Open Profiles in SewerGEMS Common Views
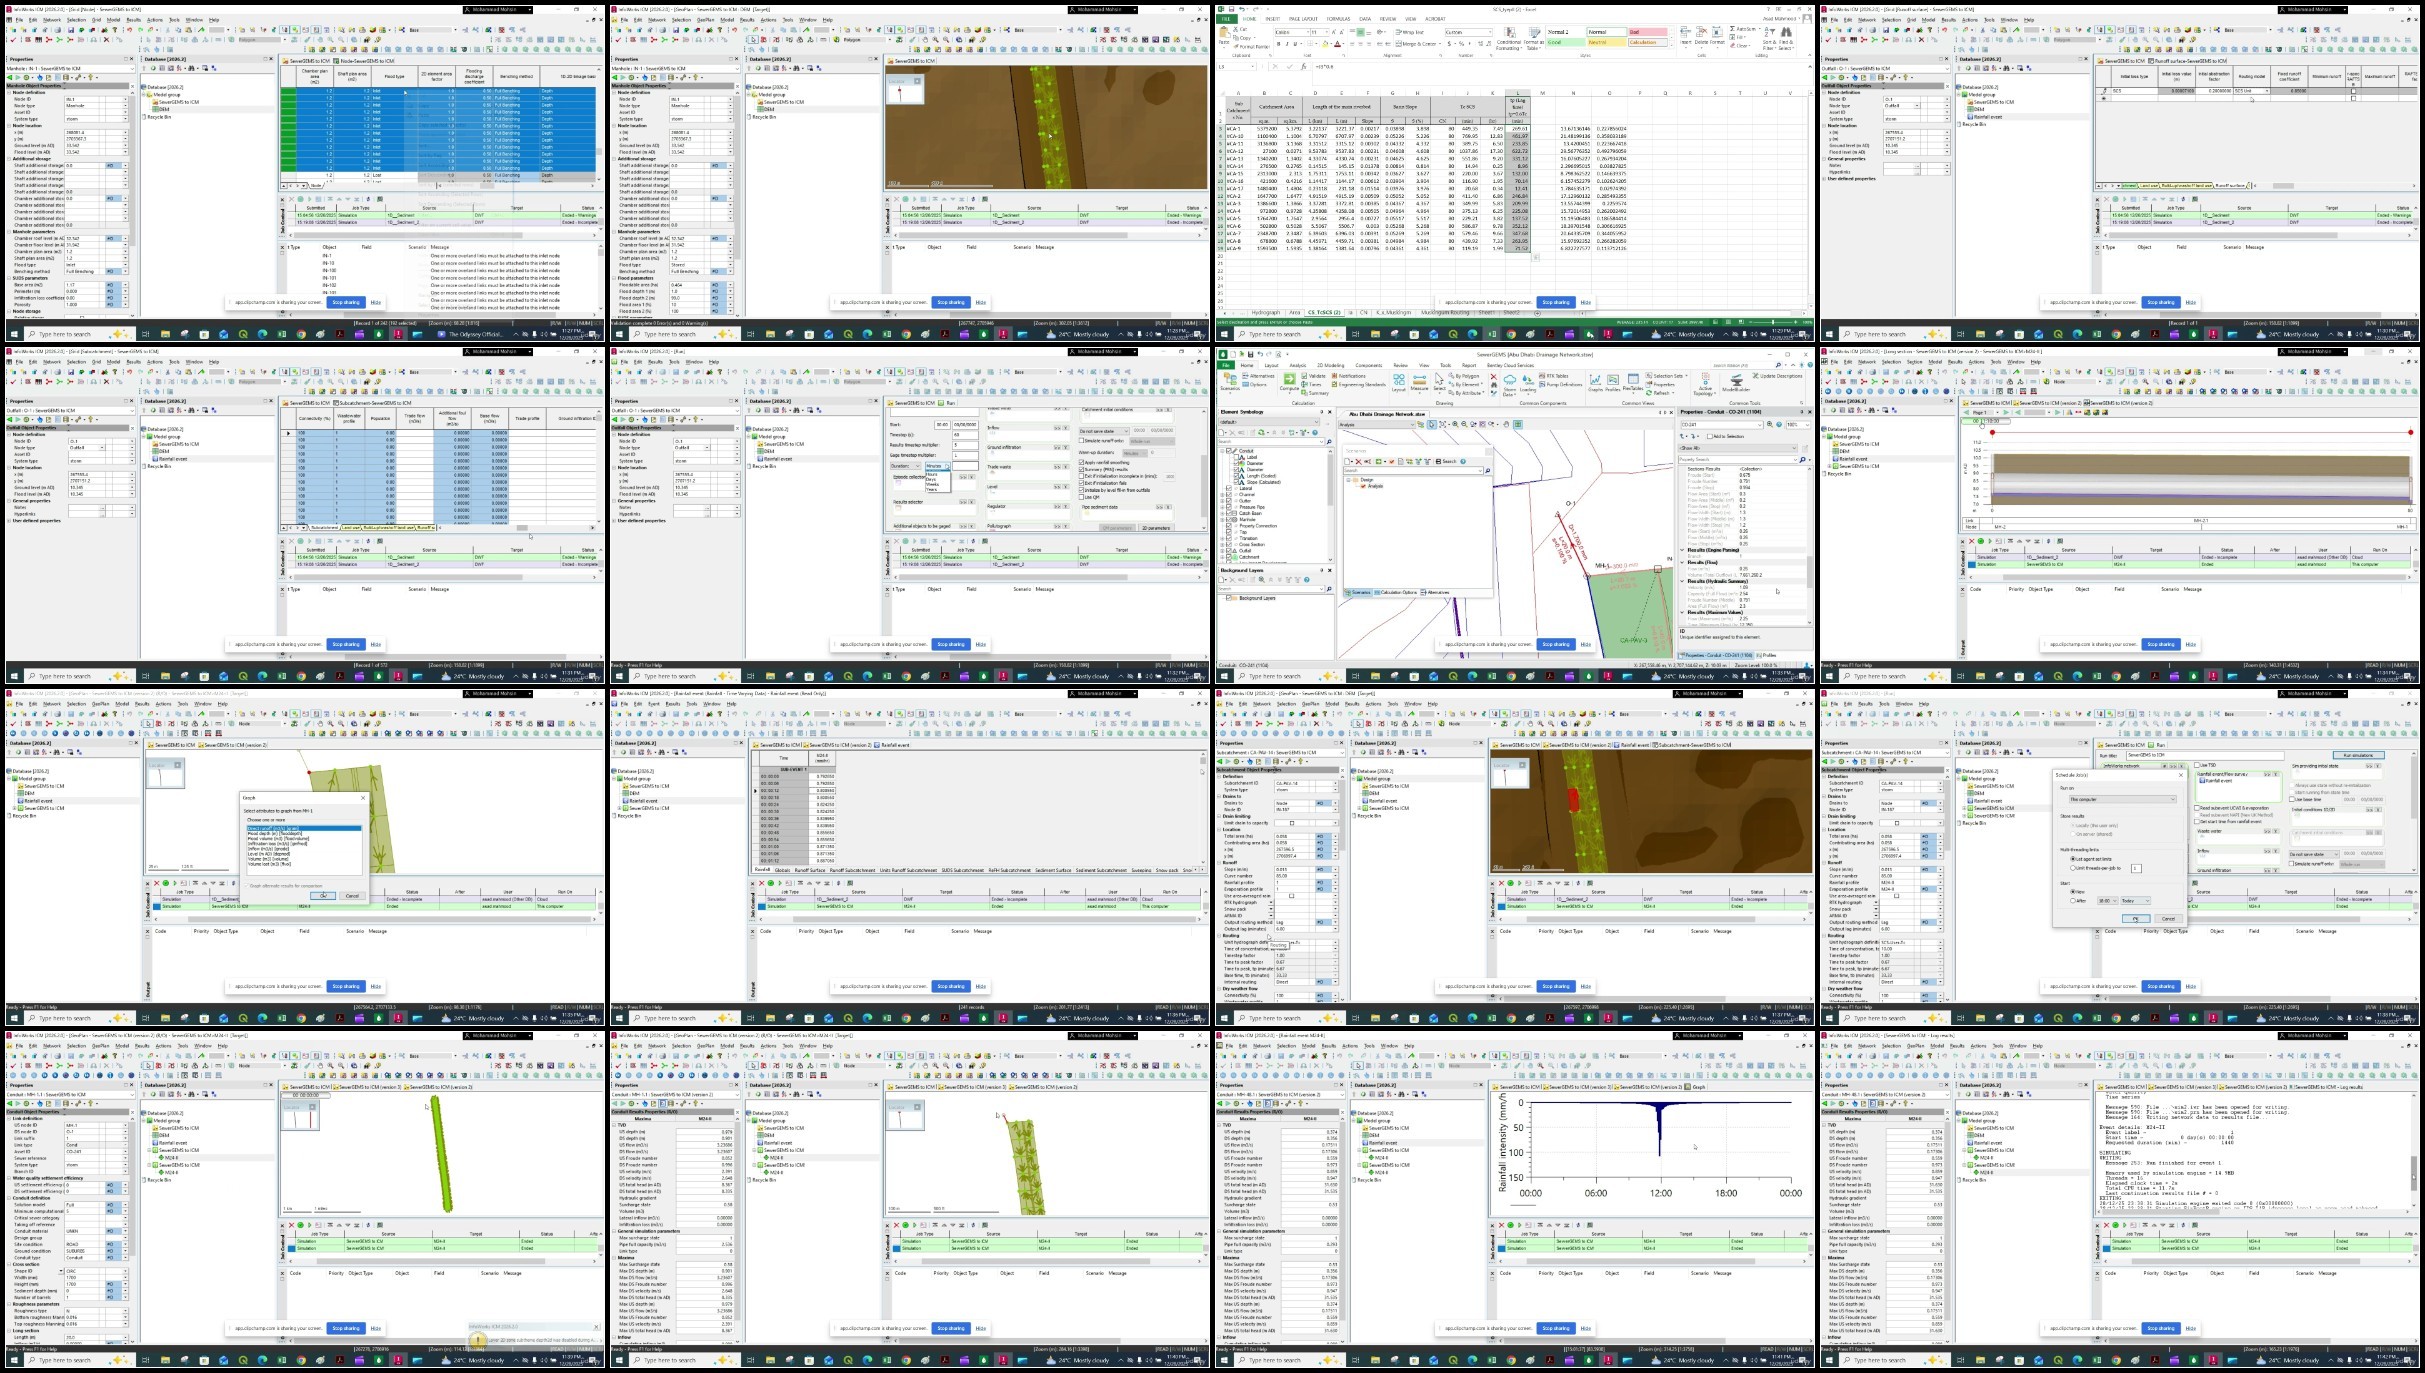Viewport: 2425px width, 1373px height. [x=1612, y=382]
